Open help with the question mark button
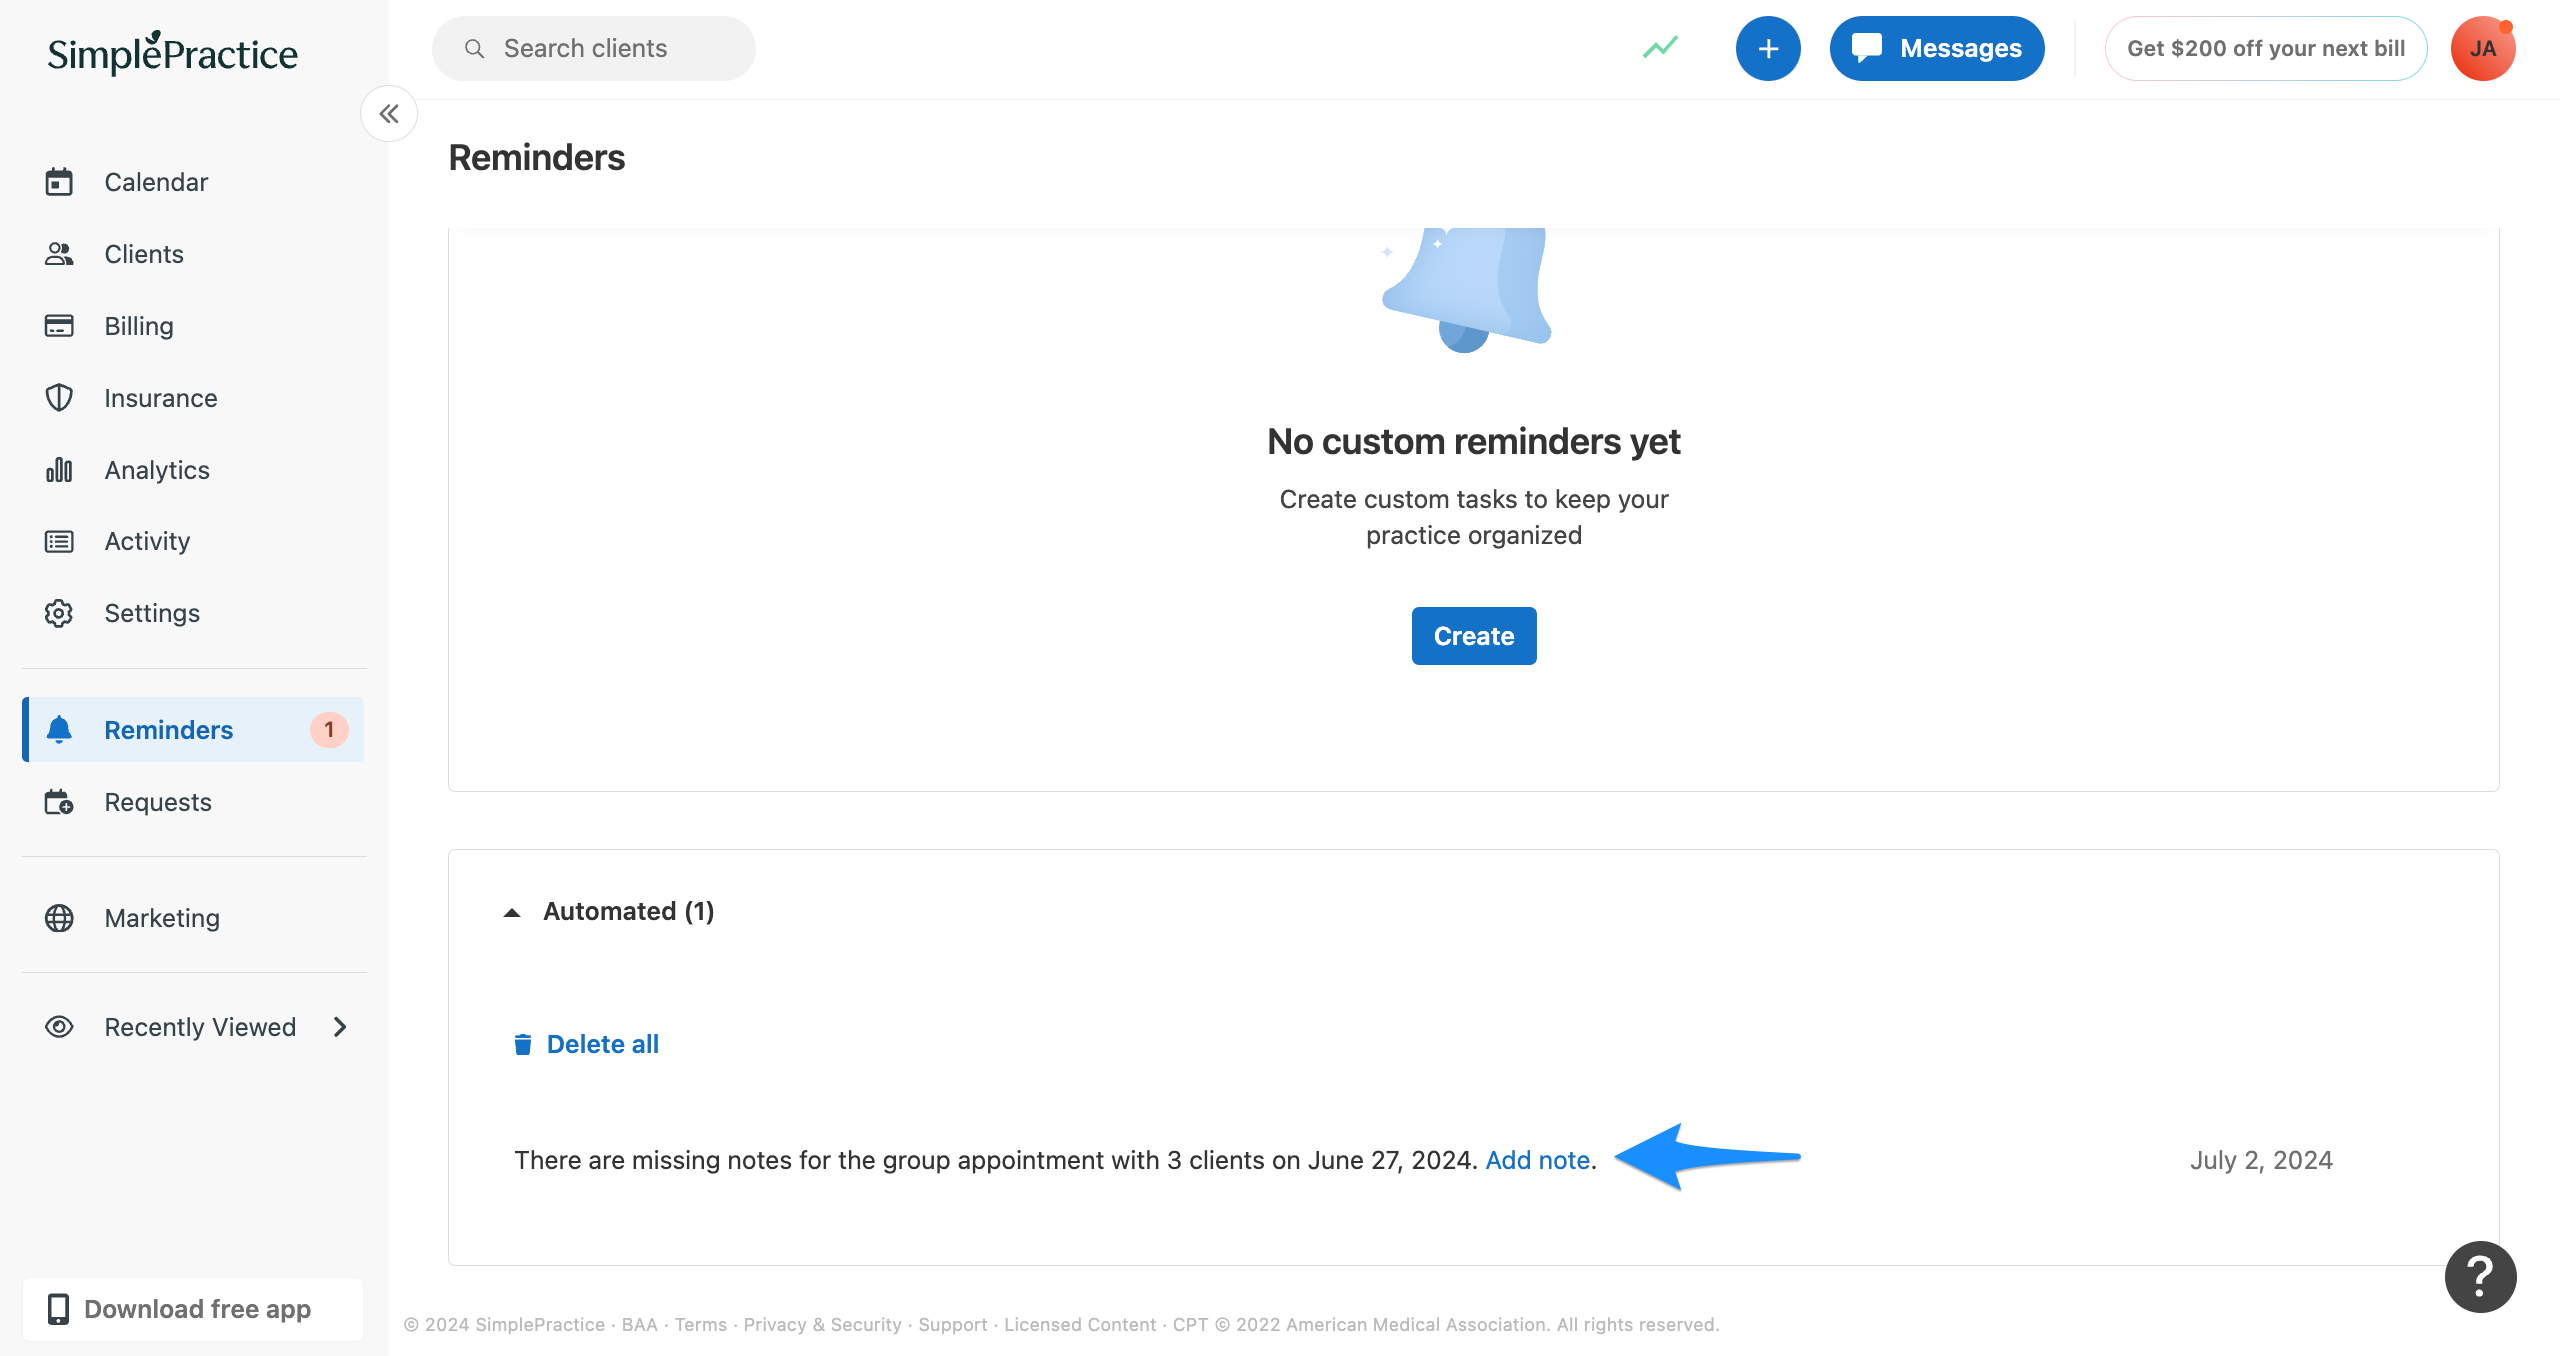Screen dimensions: 2560x1356 2480,1276
